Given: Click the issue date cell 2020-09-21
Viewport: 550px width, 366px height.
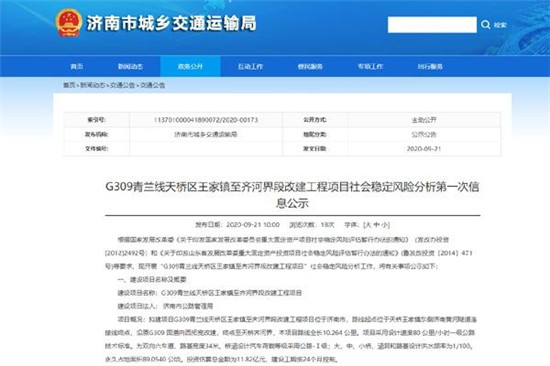Looking at the screenshot, I should 424,149.
